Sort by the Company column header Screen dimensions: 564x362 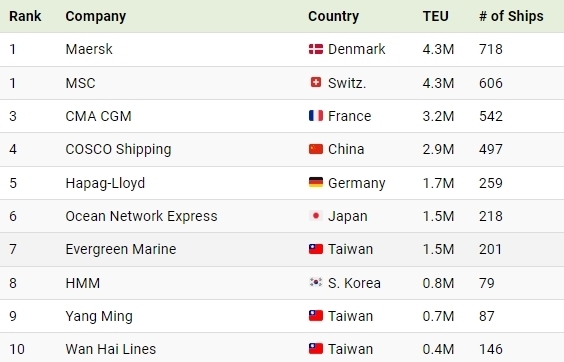pyautogui.click(x=96, y=16)
